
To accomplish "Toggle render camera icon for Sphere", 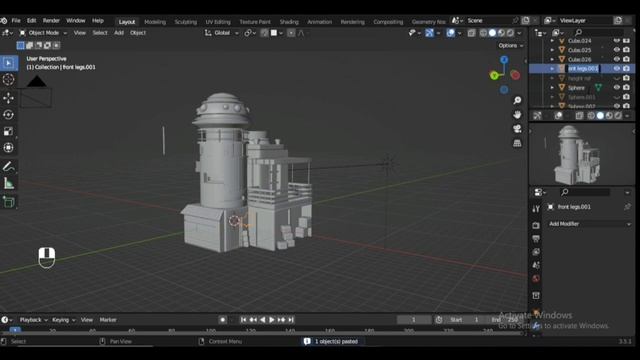I will coord(627,87).
